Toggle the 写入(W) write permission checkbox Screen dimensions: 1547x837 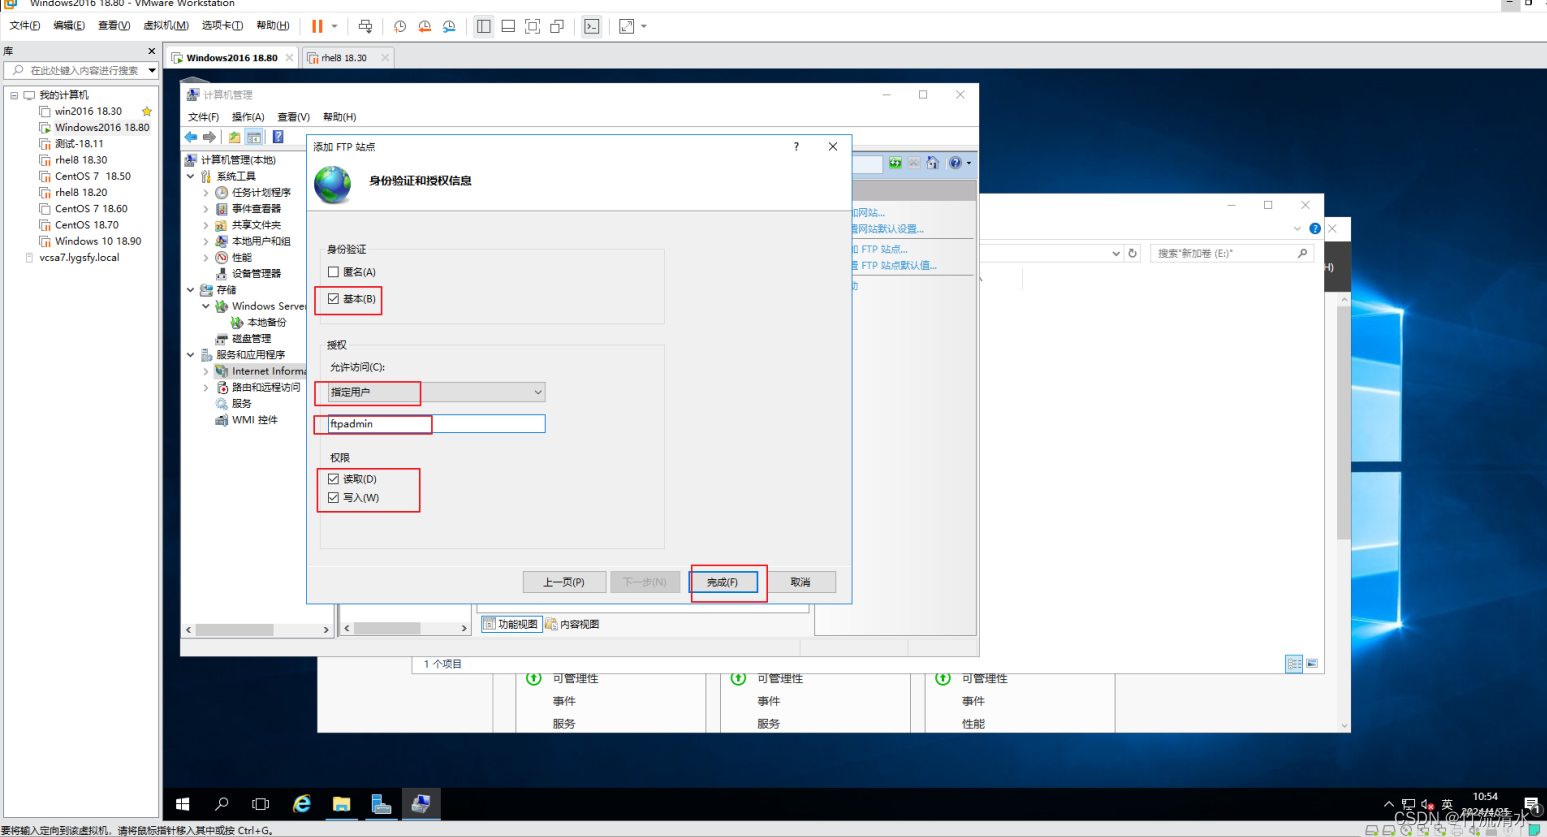coord(333,497)
